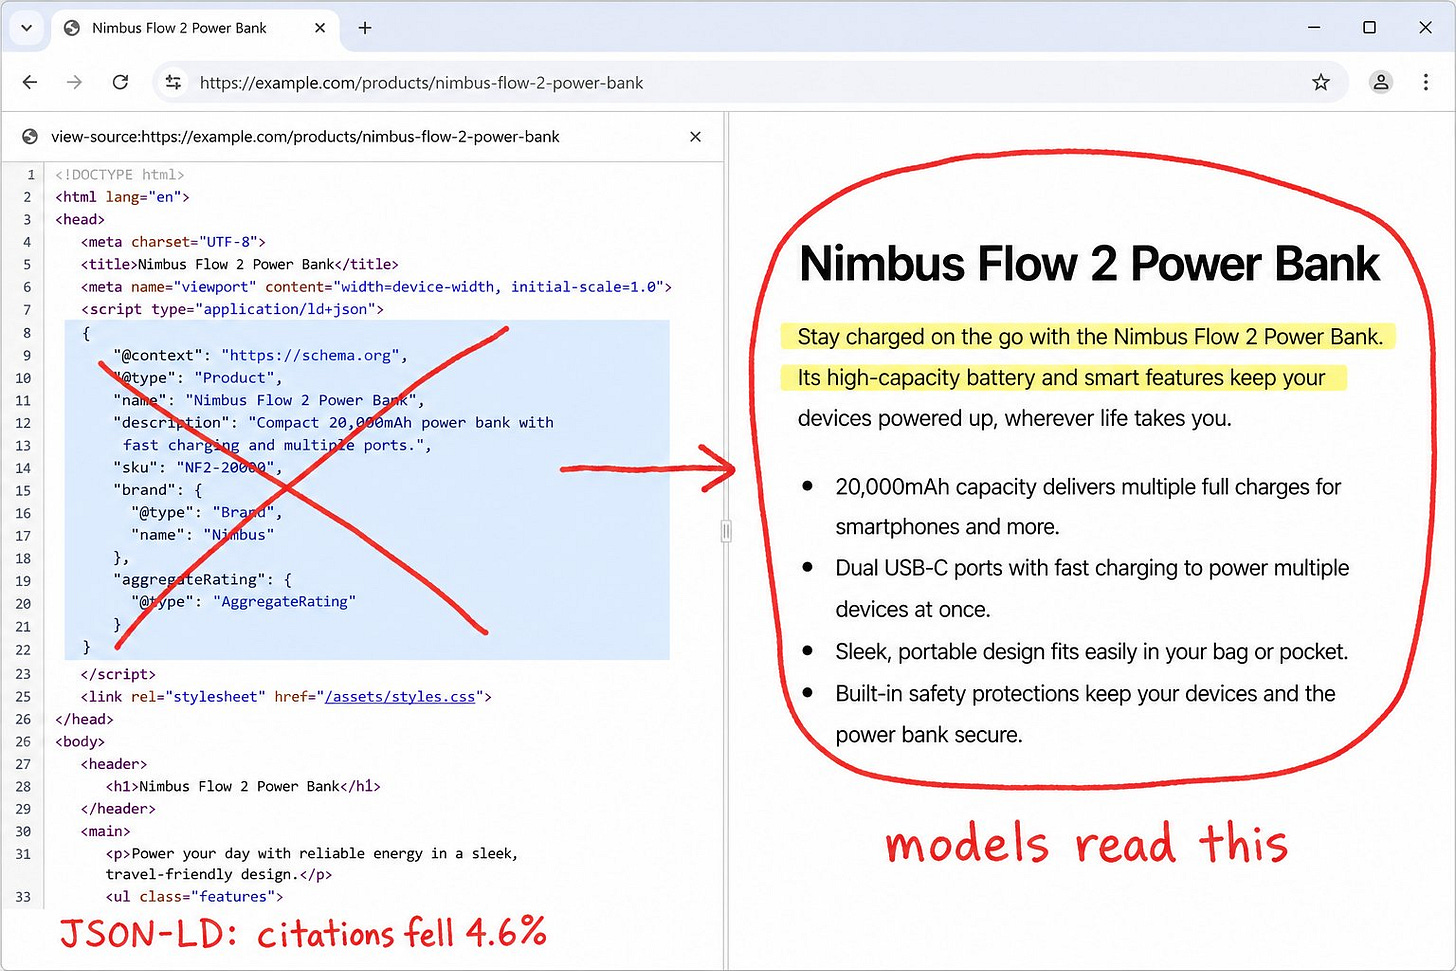Open the Chrome three-dot menu
The height and width of the screenshot is (971, 1456).
click(x=1426, y=82)
